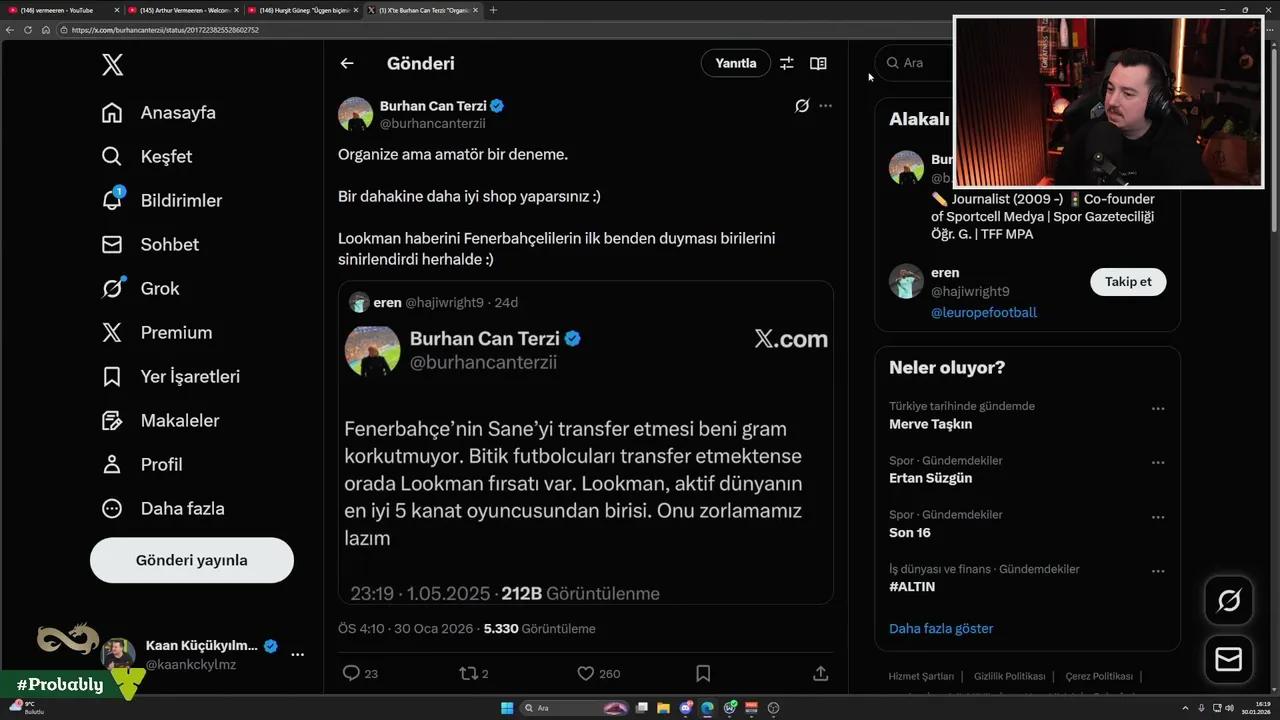This screenshot has width=1280, height=720.
Task: Open Burhan Can Terzi name in the post header
Action: pos(433,106)
